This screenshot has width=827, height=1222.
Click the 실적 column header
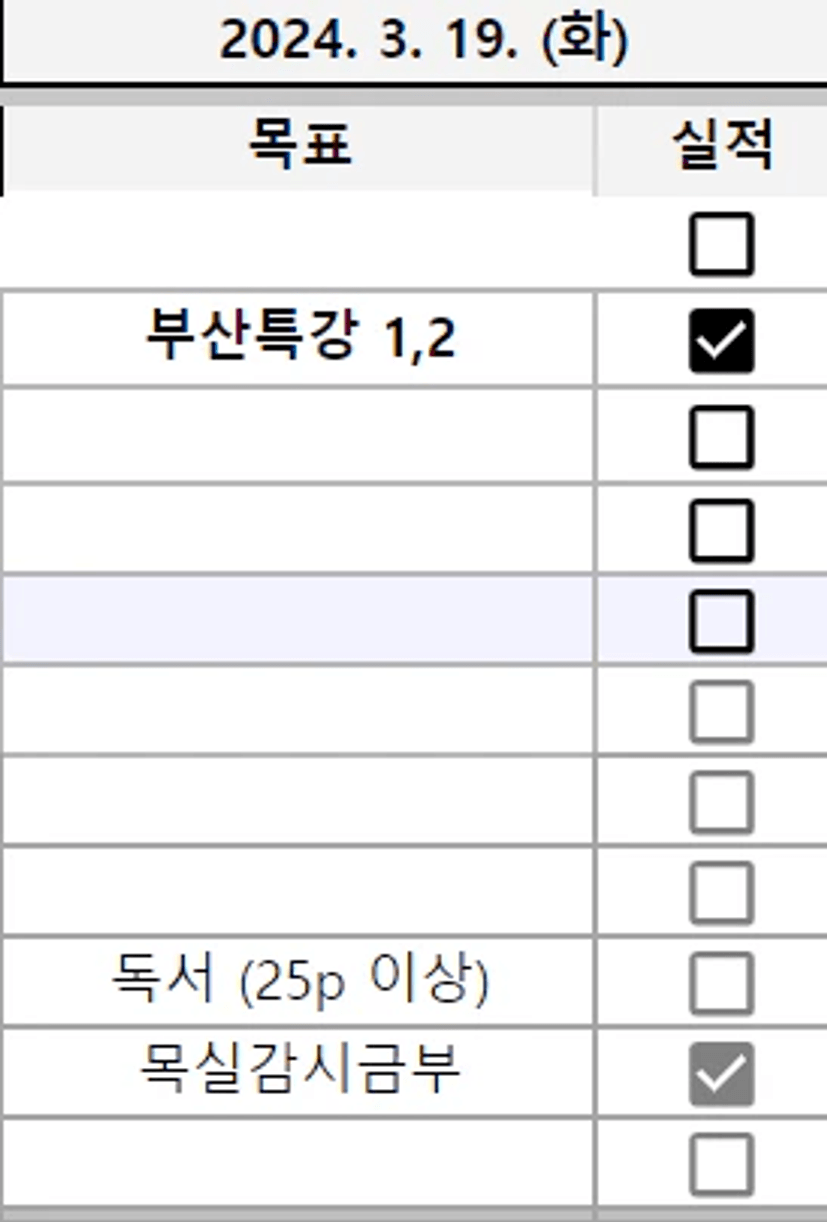721,148
